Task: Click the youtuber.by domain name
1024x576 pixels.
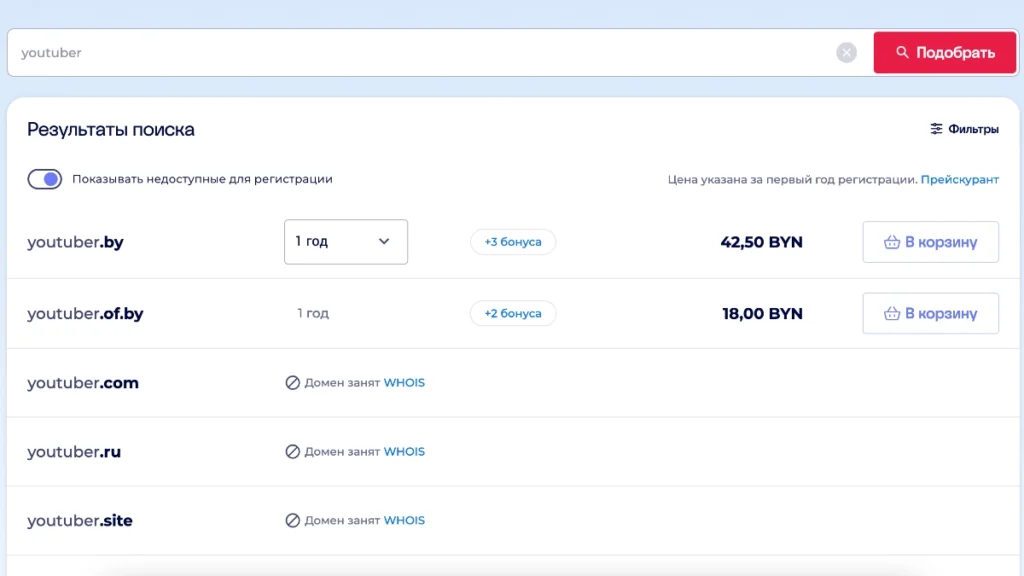Action: [x=75, y=242]
